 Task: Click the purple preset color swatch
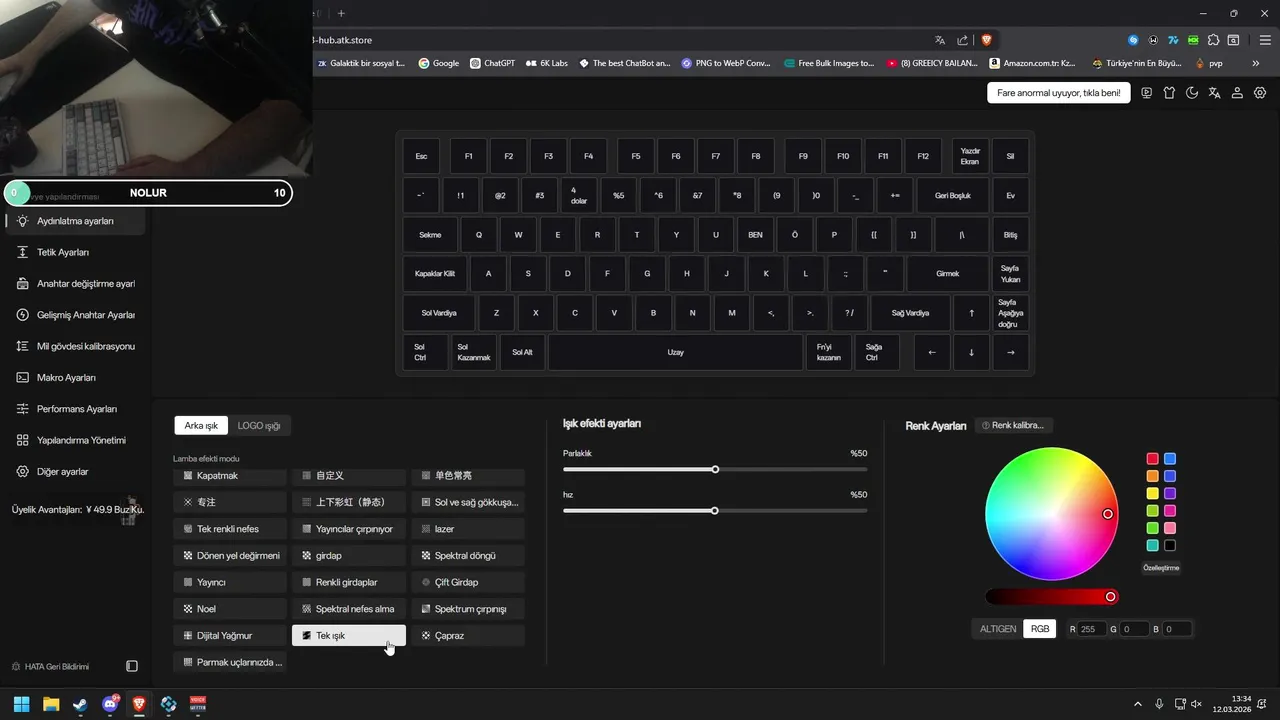tap(1169, 493)
